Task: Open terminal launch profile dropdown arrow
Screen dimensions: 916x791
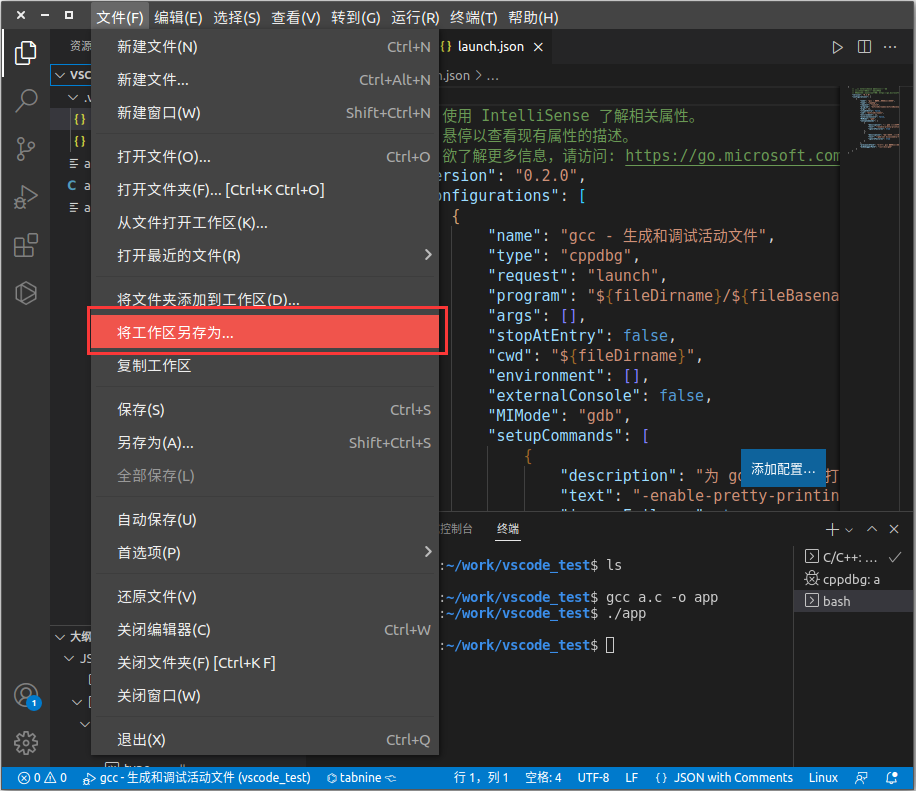Action: pyautogui.click(x=849, y=530)
